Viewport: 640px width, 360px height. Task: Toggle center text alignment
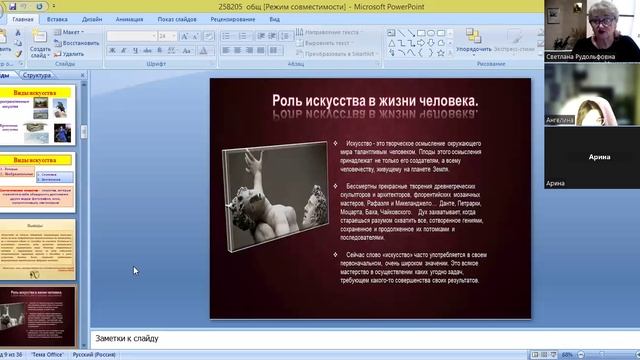pyautogui.click(x=238, y=51)
